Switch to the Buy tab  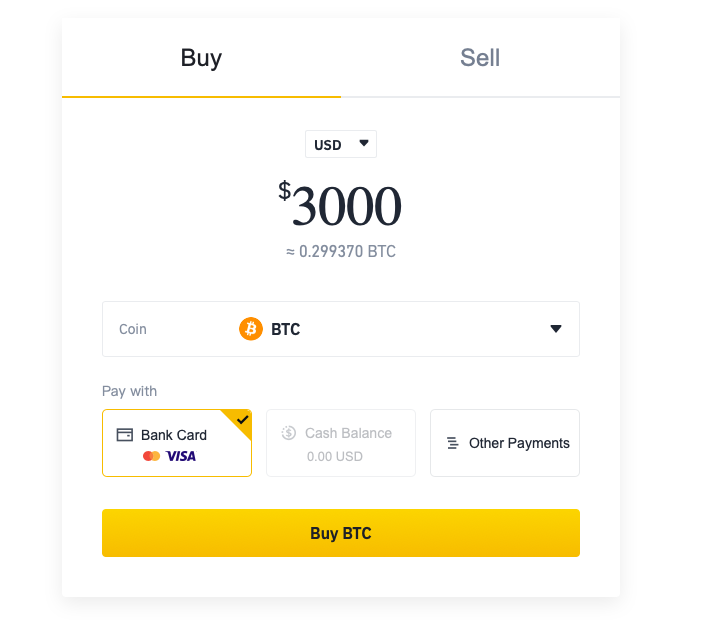201,58
